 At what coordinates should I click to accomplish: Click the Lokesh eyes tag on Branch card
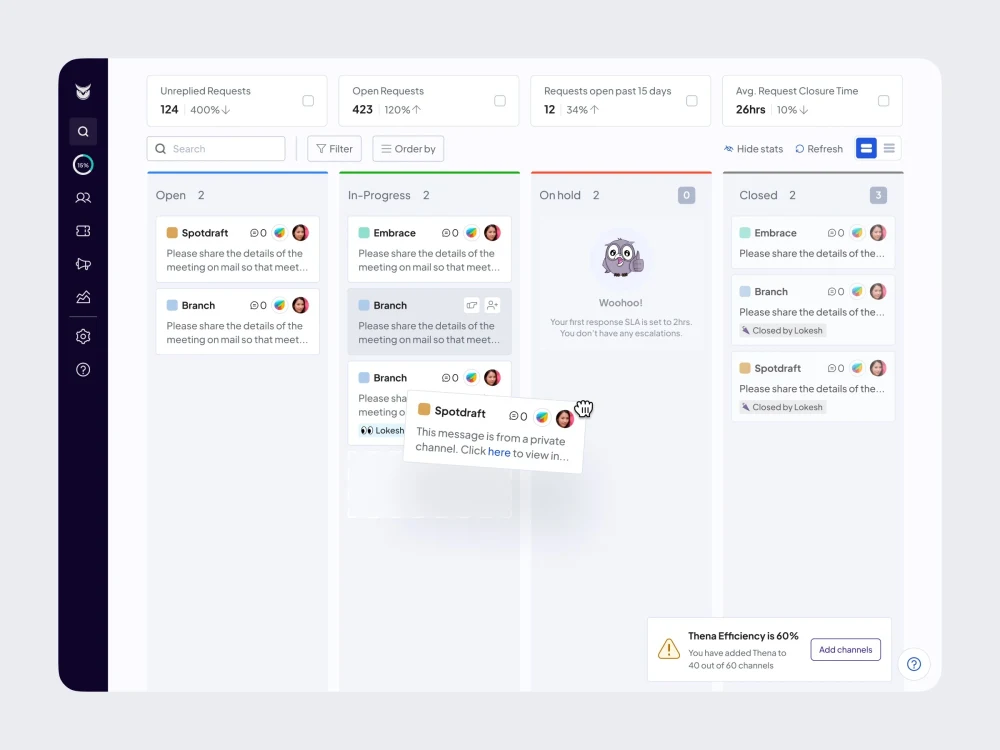[x=382, y=430]
